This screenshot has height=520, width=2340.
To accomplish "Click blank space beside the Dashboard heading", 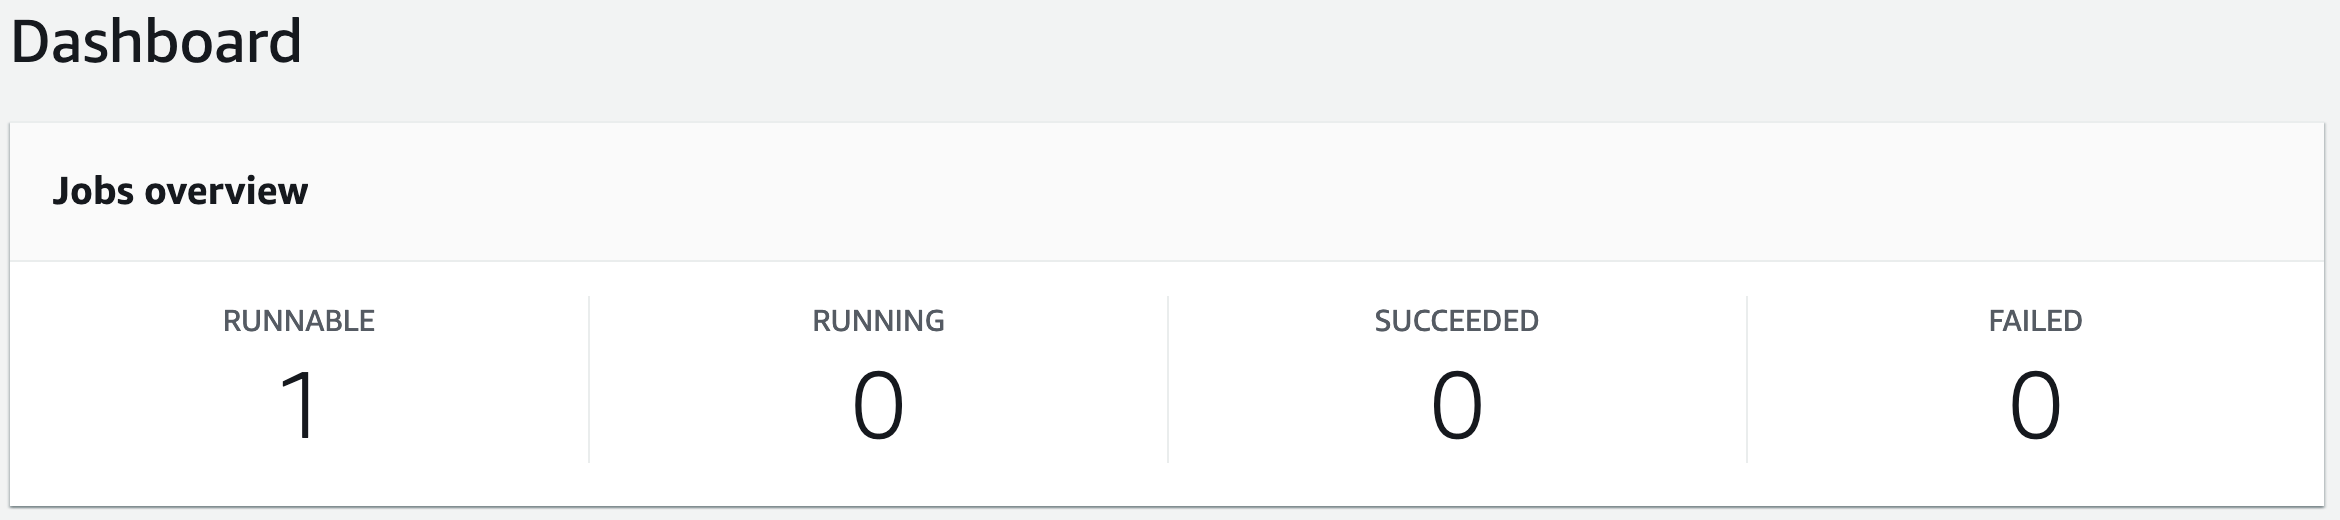I will pyautogui.click(x=1300, y=42).
